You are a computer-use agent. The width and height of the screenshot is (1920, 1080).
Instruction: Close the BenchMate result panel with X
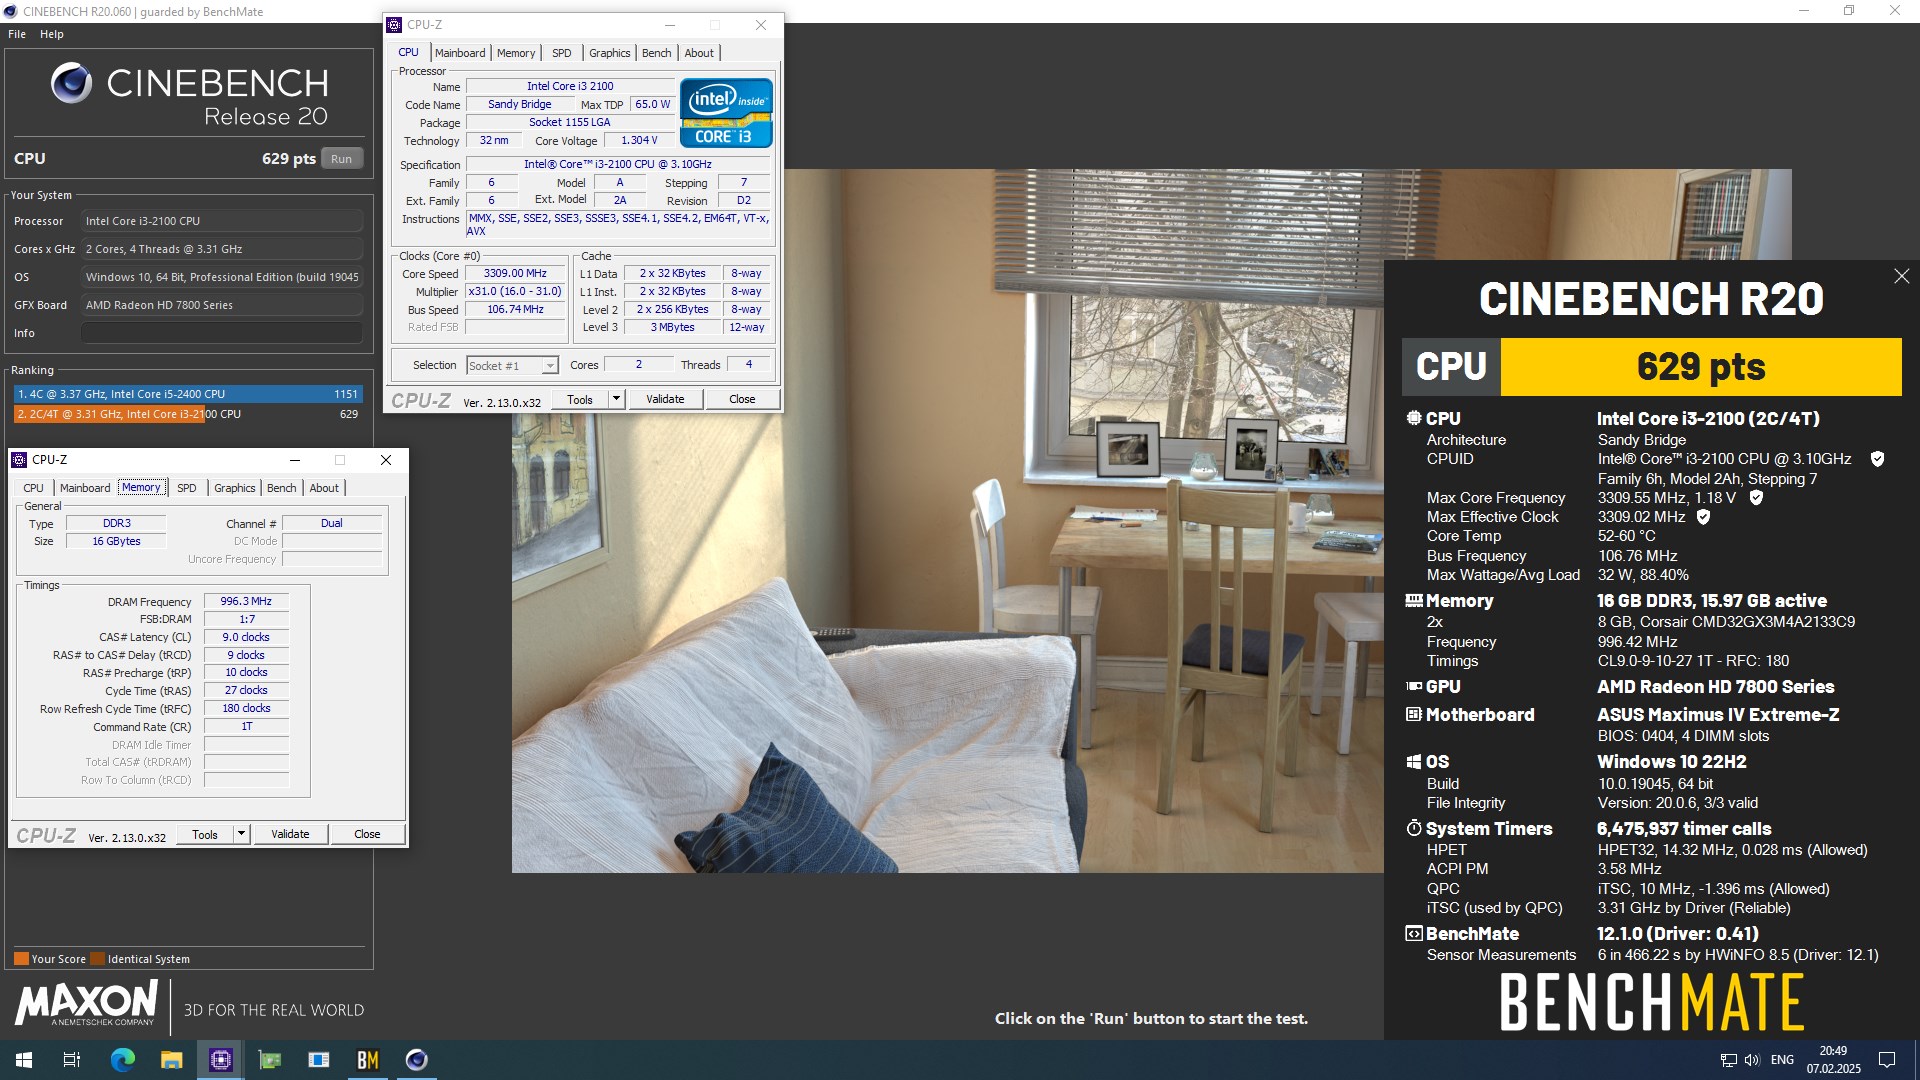click(1901, 276)
